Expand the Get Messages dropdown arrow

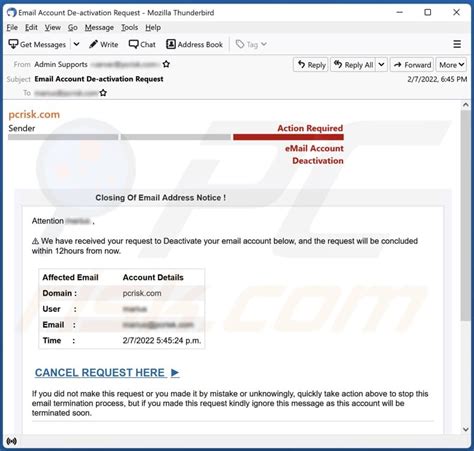76,44
